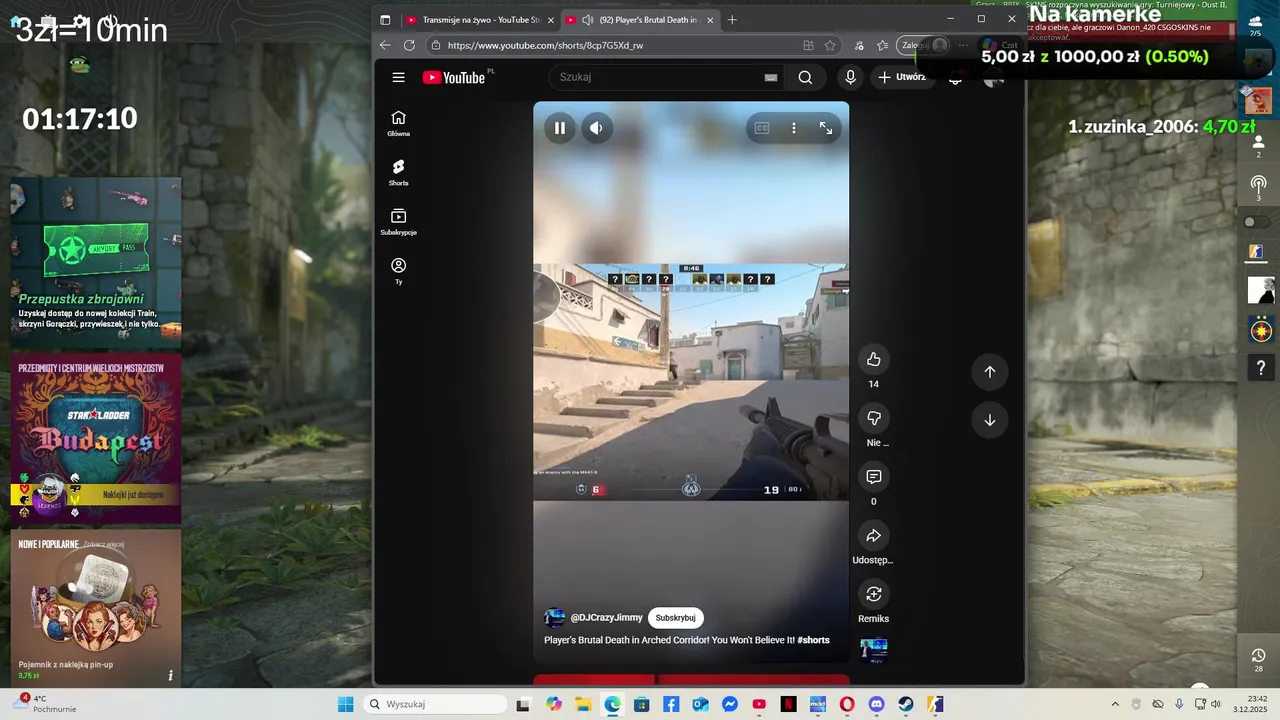
Task: Go to the next Short with down arrow
Action: (990, 420)
